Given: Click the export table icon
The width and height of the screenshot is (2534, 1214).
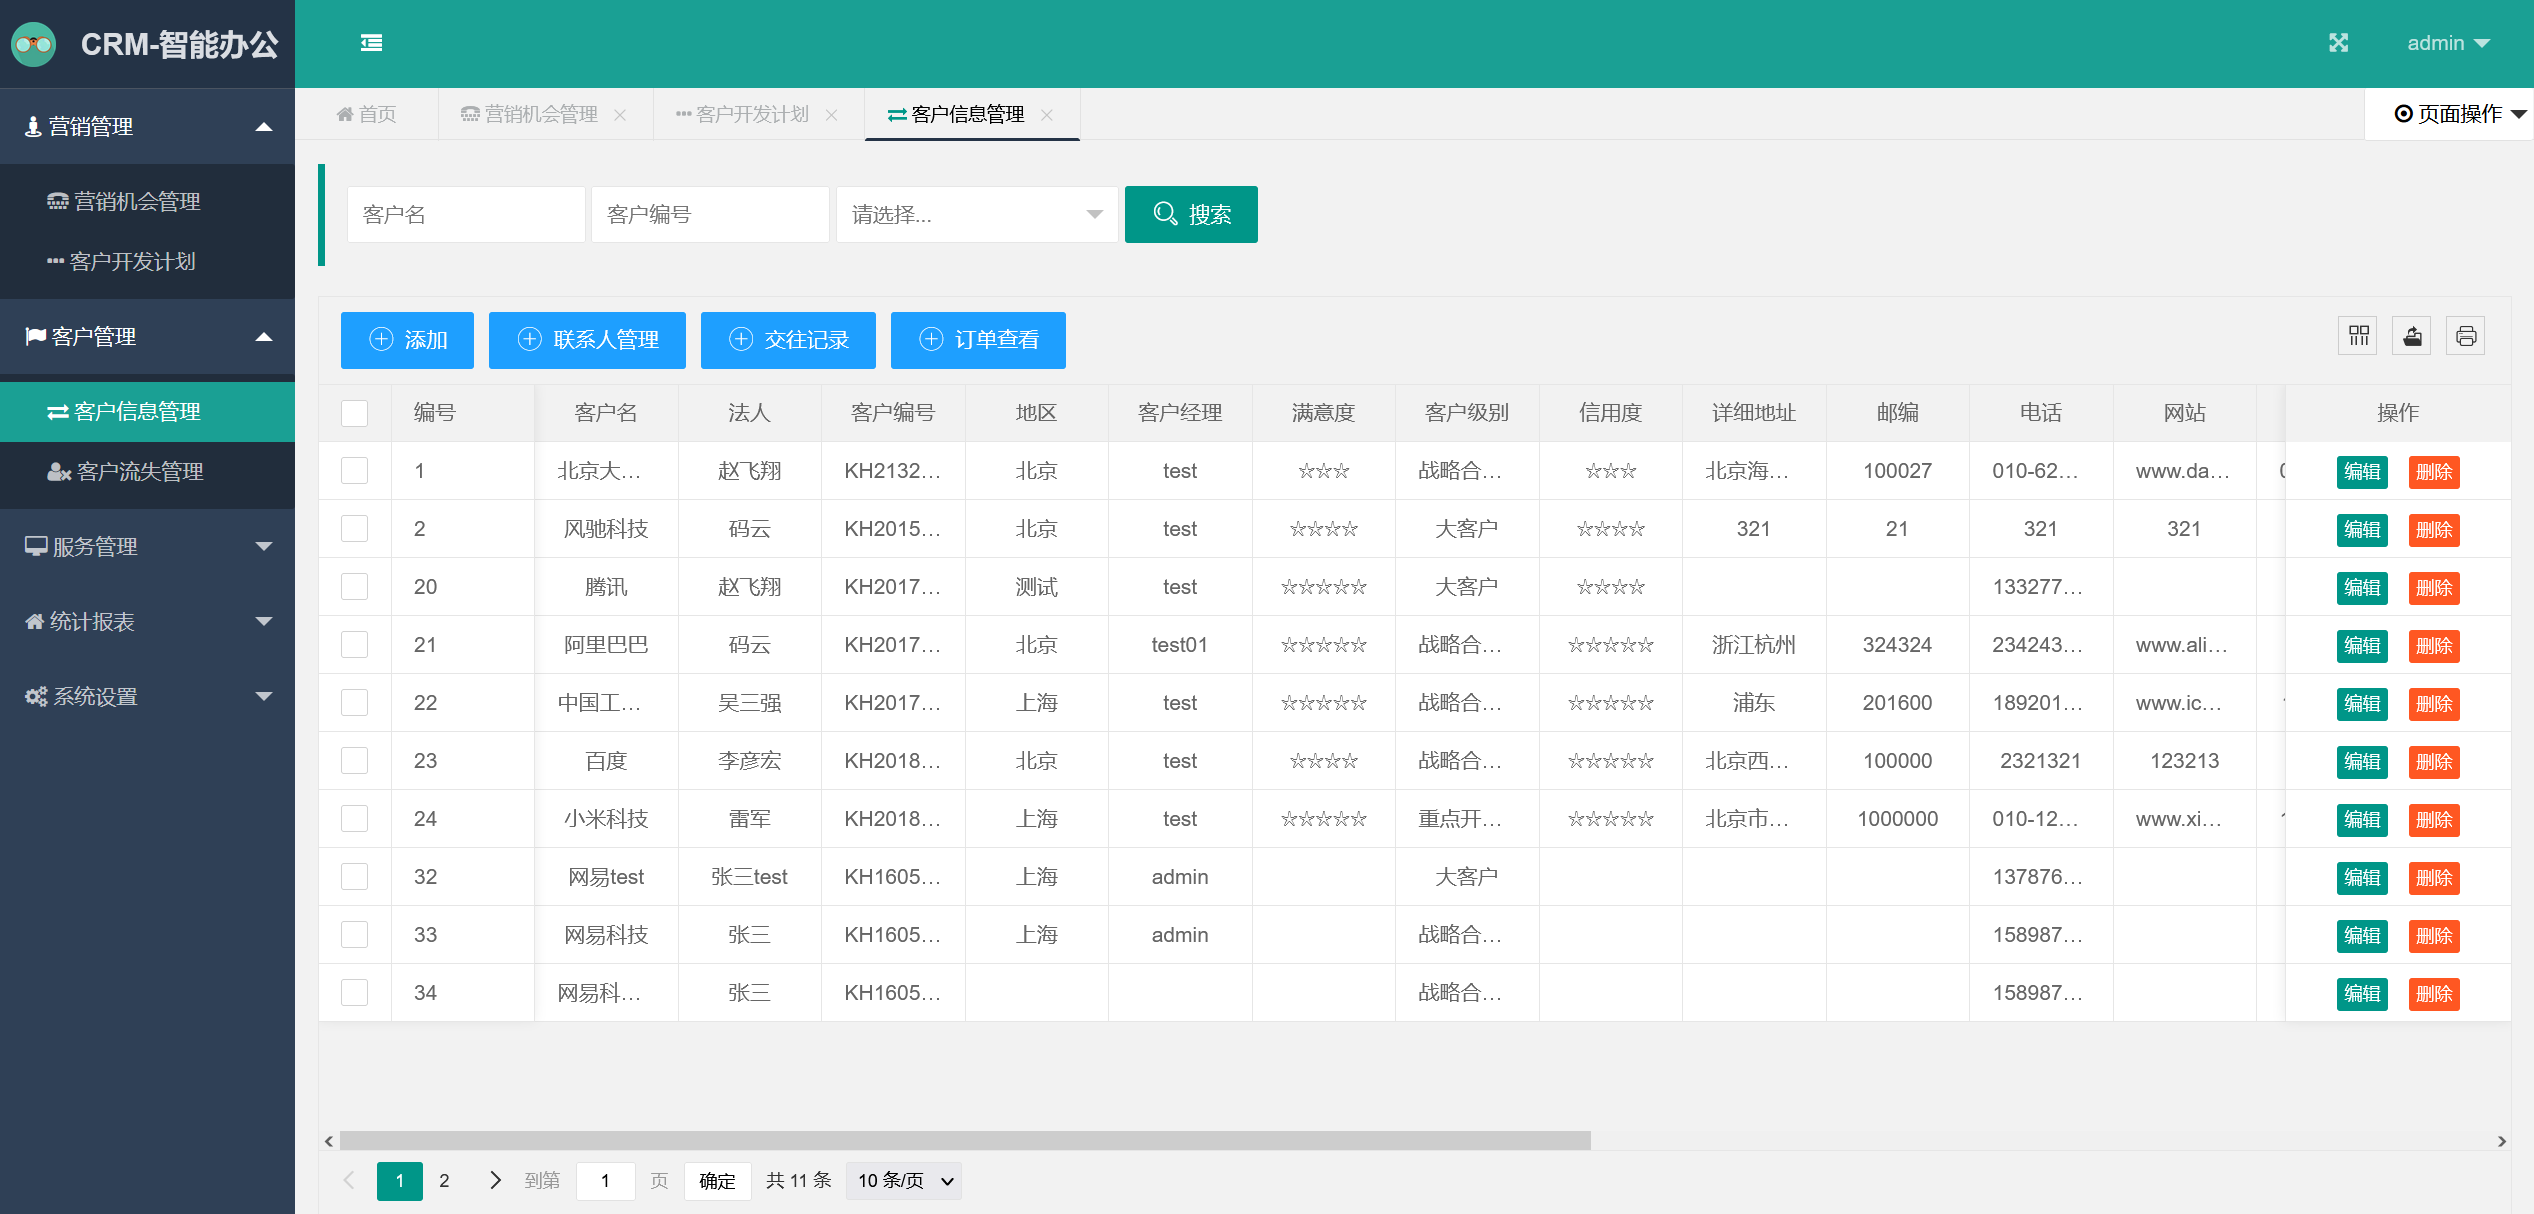Looking at the screenshot, I should coord(2412,336).
